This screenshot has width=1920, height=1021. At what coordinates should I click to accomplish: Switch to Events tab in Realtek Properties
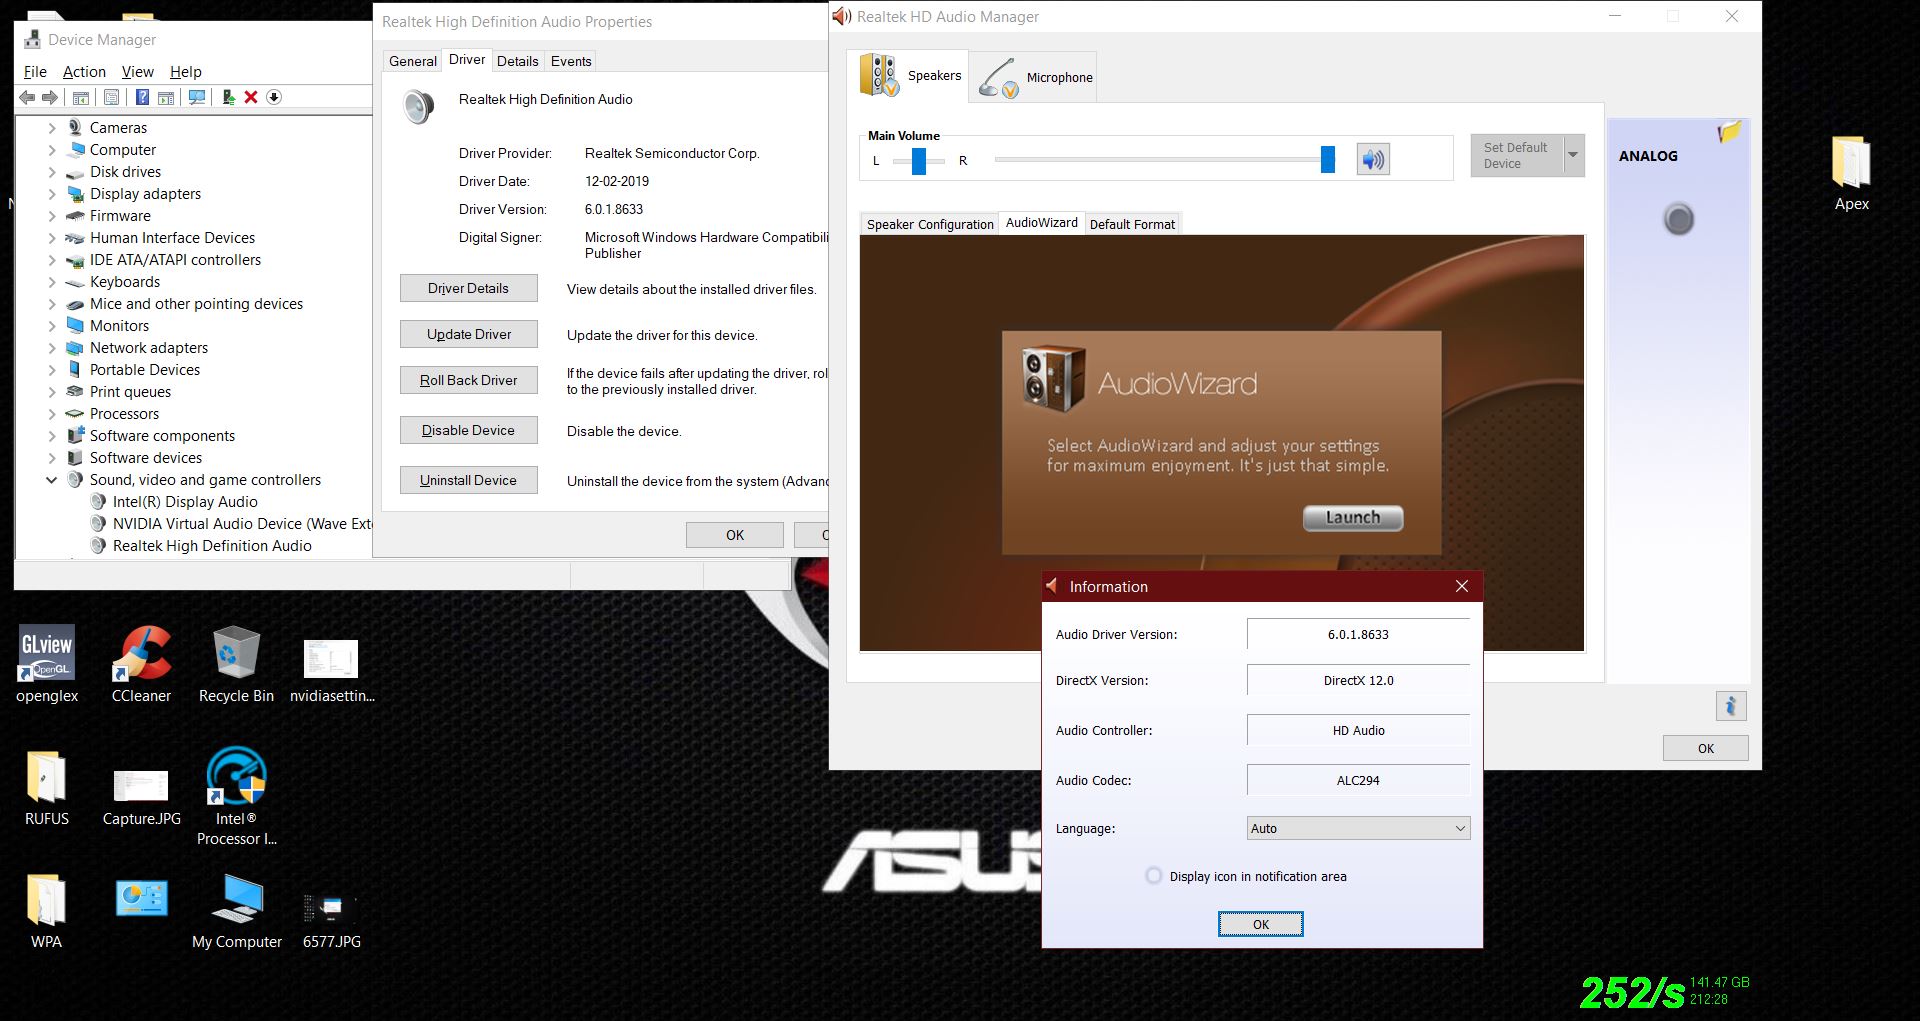[x=571, y=61]
